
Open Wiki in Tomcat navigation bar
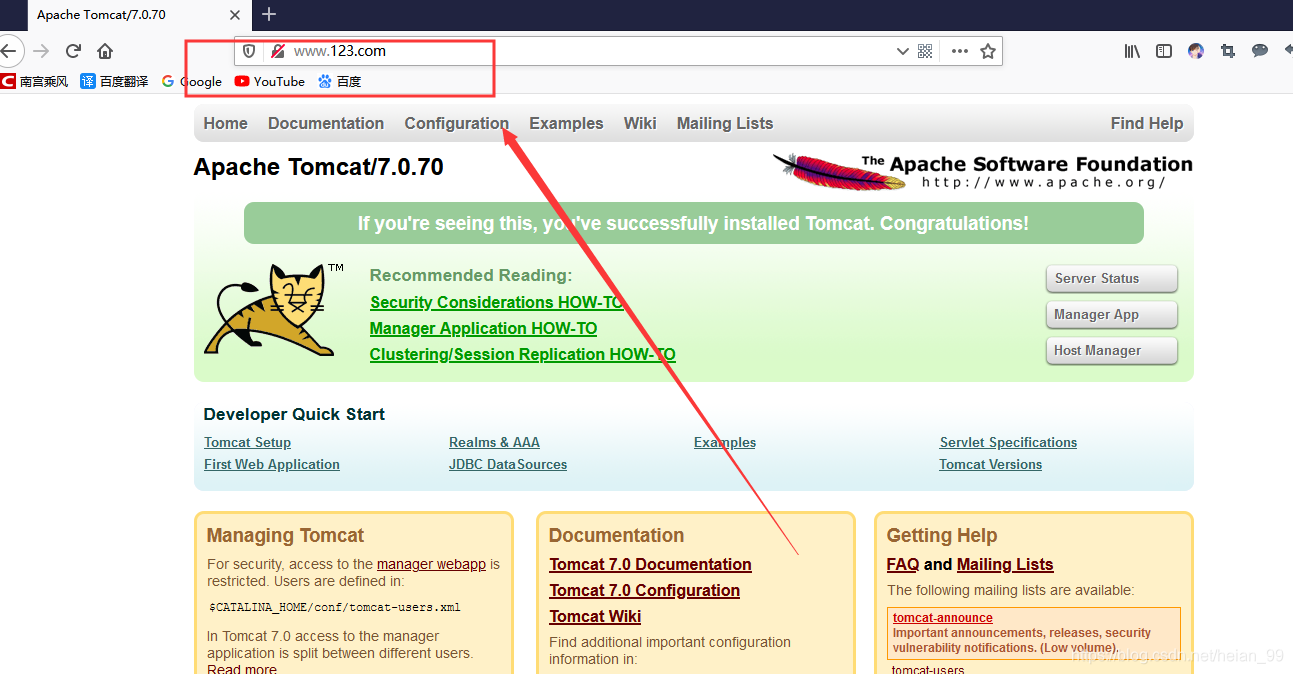click(640, 123)
